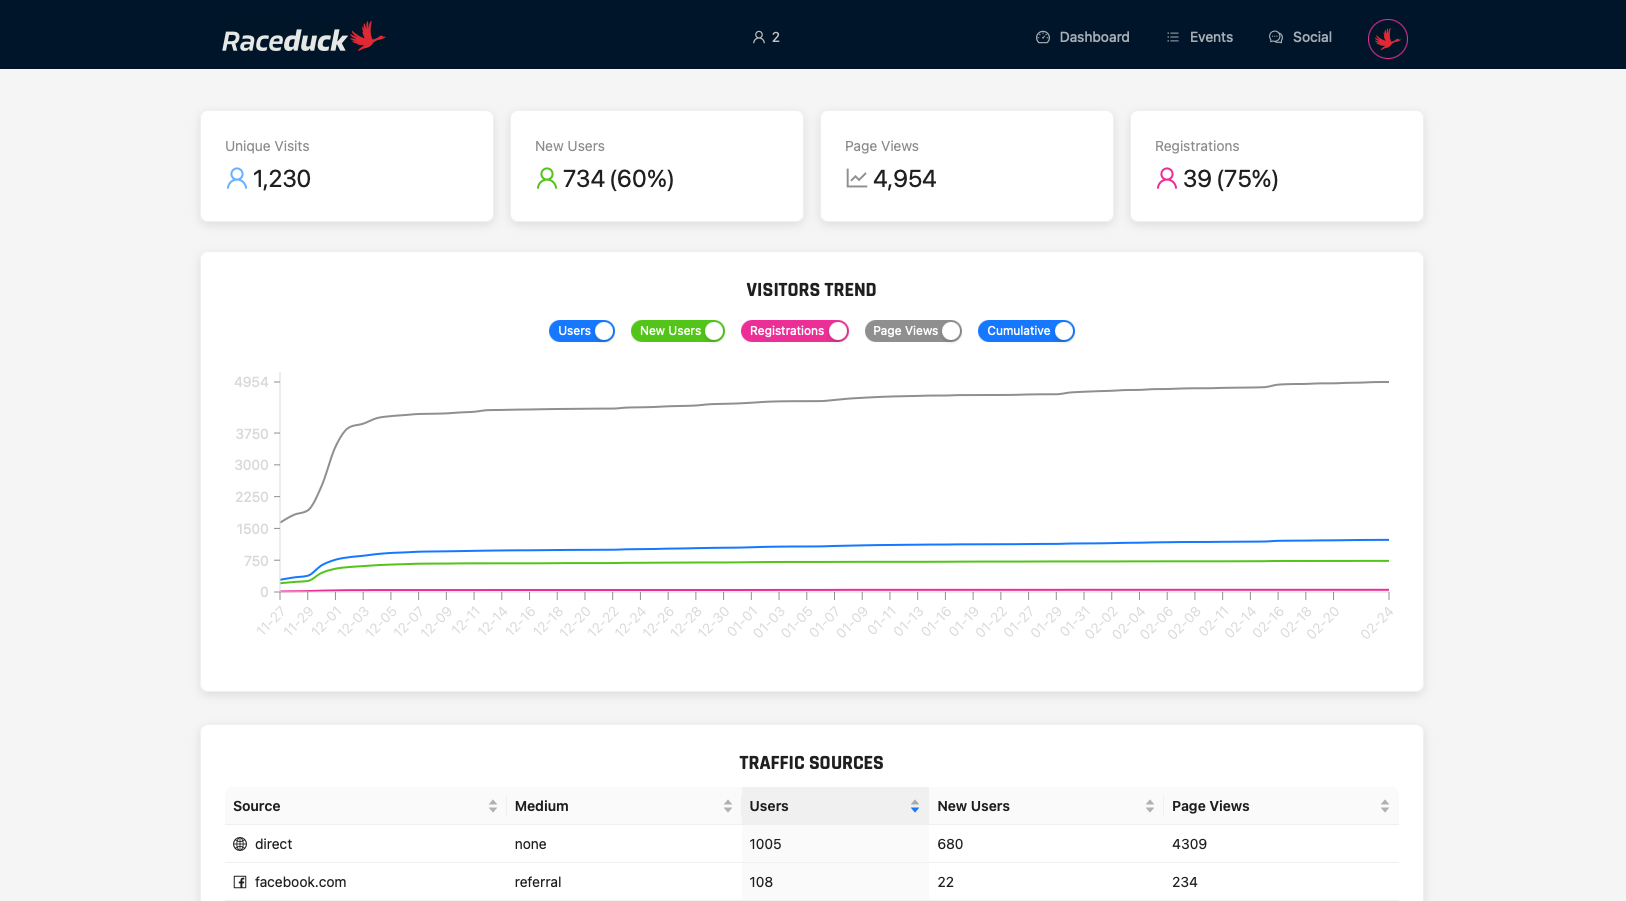Click the speedometer icon next to Dashboard
Image resolution: width=1626 pixels, height=901 pixels.
coord(1043,36)
